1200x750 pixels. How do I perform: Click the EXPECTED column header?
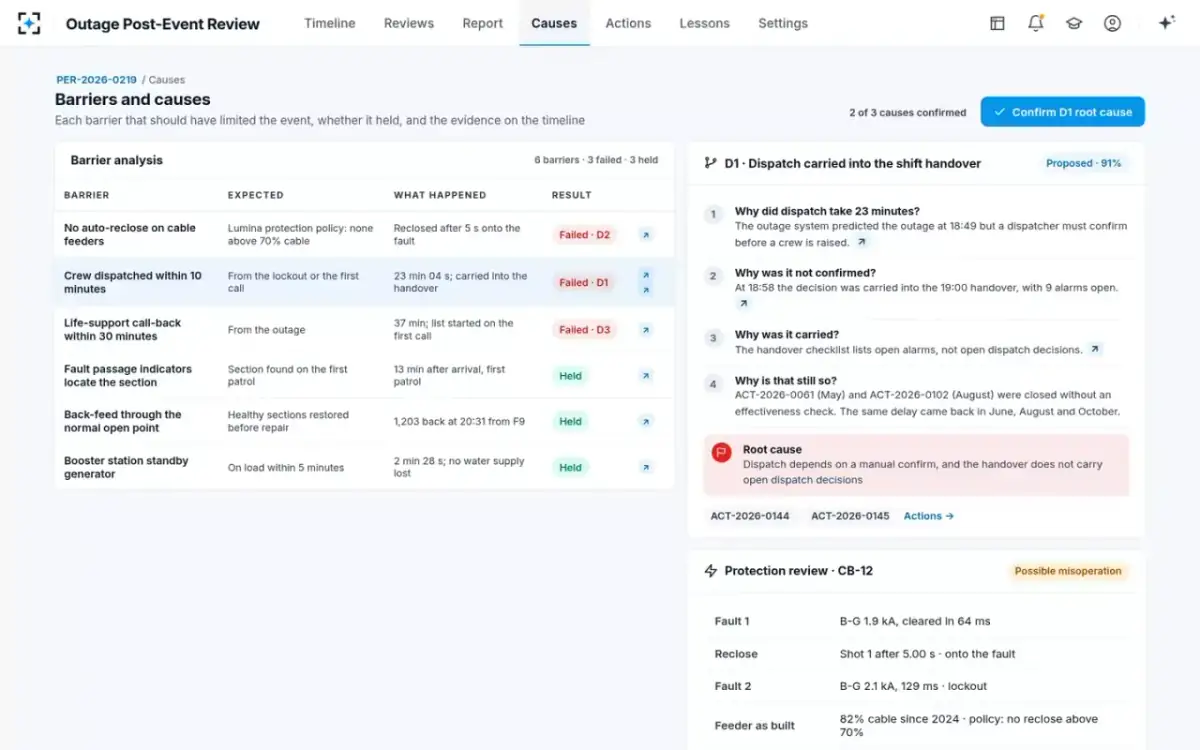pyautogui.click(x=256, y=195)
